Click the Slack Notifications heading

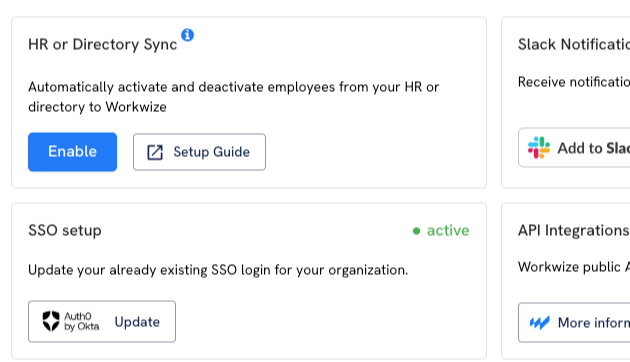574,44
